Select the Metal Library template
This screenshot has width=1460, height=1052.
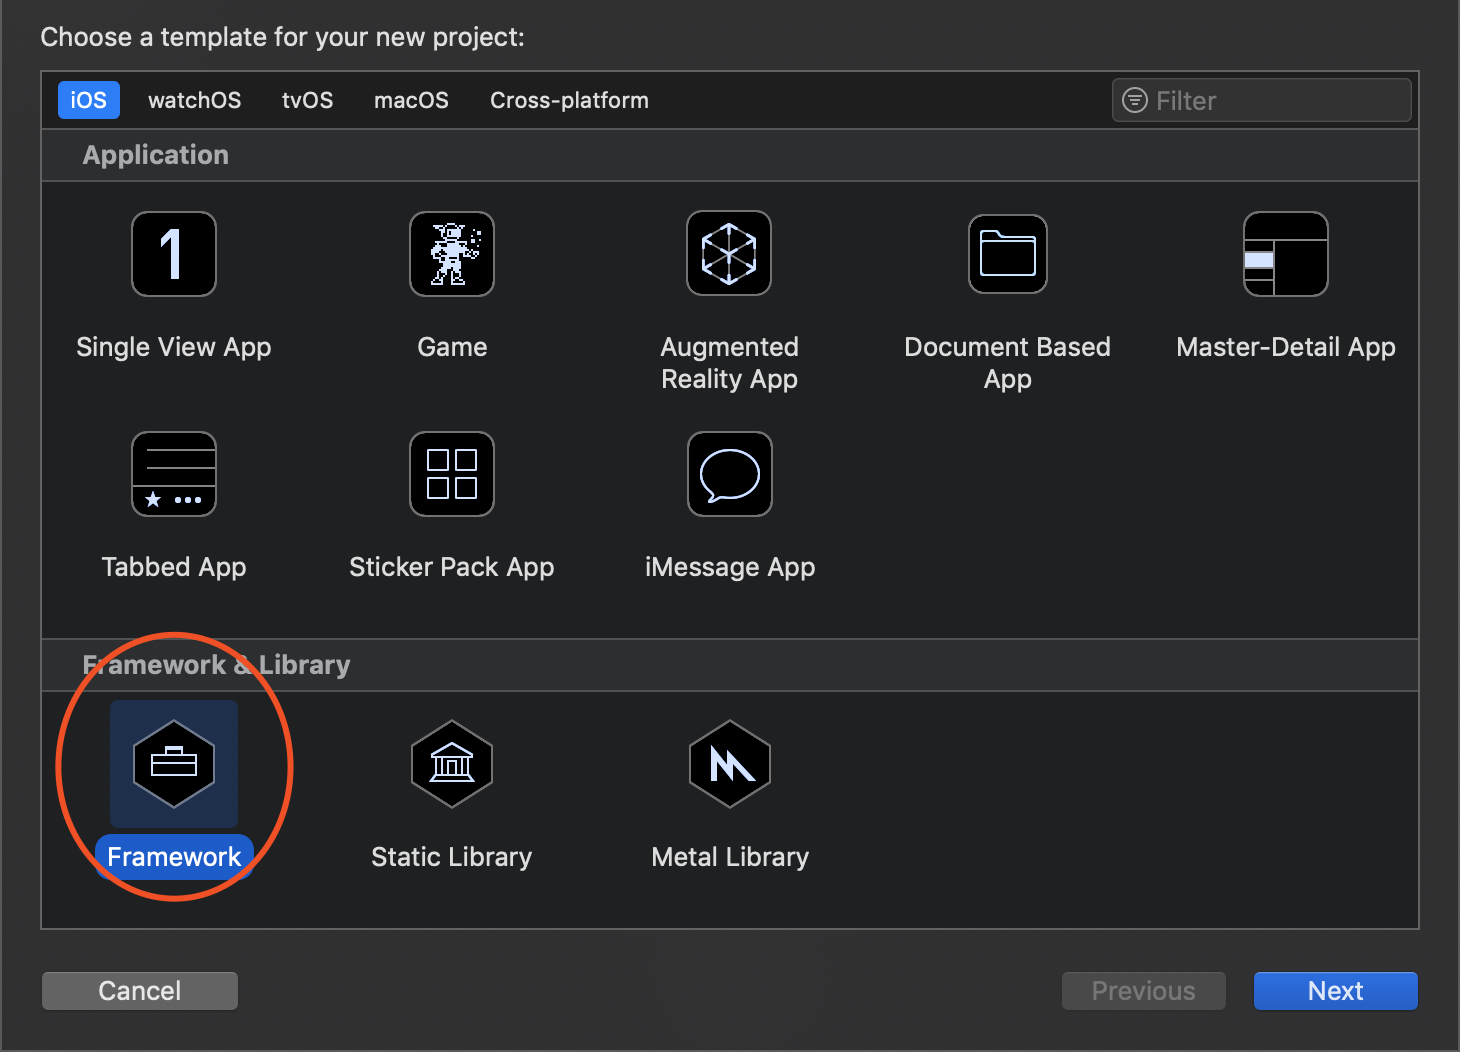(729, 765)
